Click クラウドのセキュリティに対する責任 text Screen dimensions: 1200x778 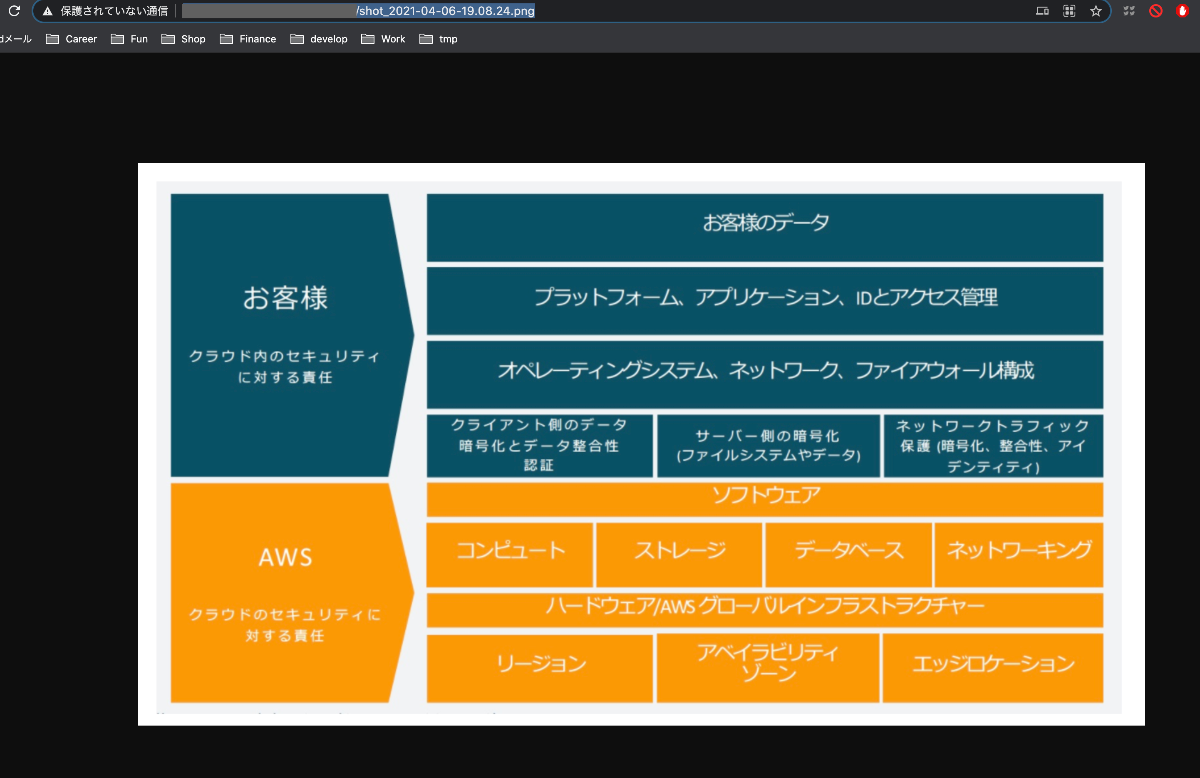[x=285, y=625]
